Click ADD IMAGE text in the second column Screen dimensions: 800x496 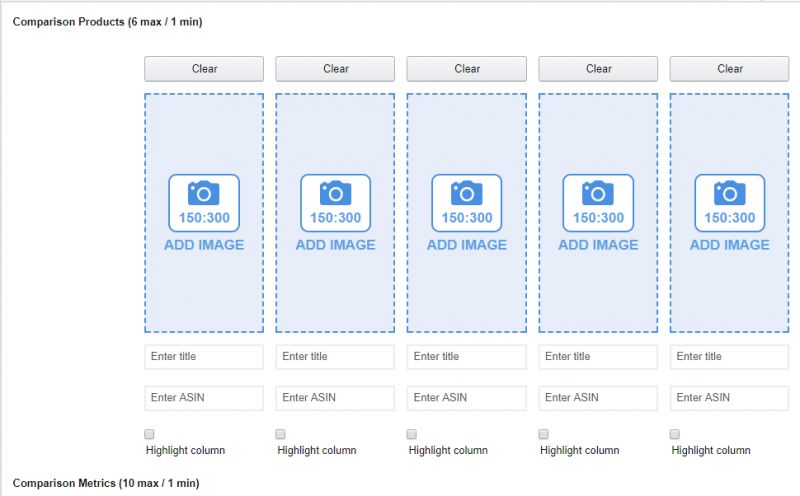point(335,245)
